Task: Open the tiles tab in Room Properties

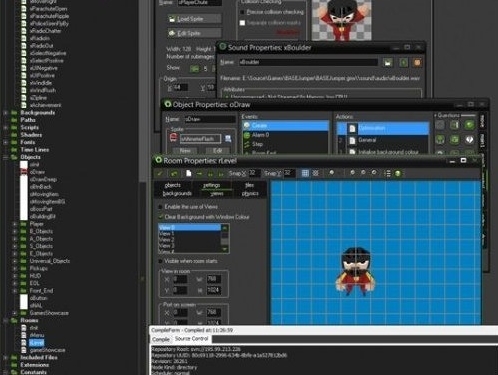Action: pos(250,185)
